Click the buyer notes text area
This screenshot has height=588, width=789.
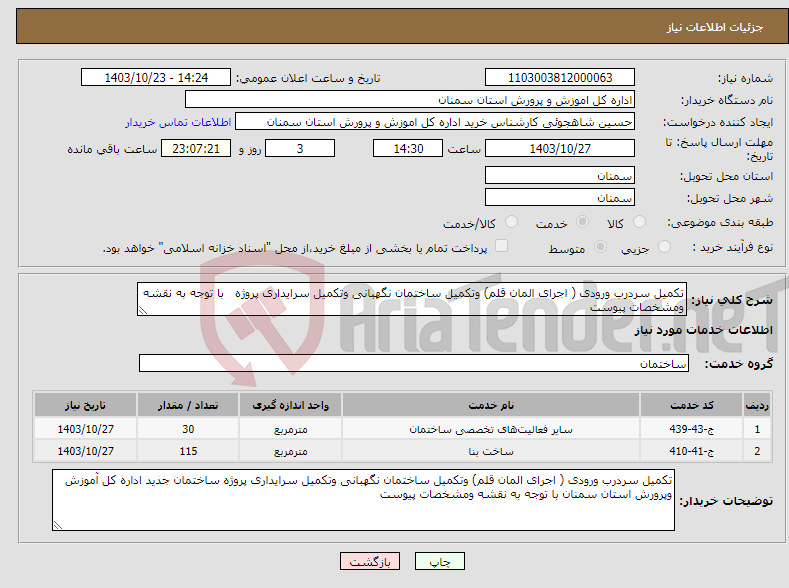pyautogui.click(x=363, y=500)
